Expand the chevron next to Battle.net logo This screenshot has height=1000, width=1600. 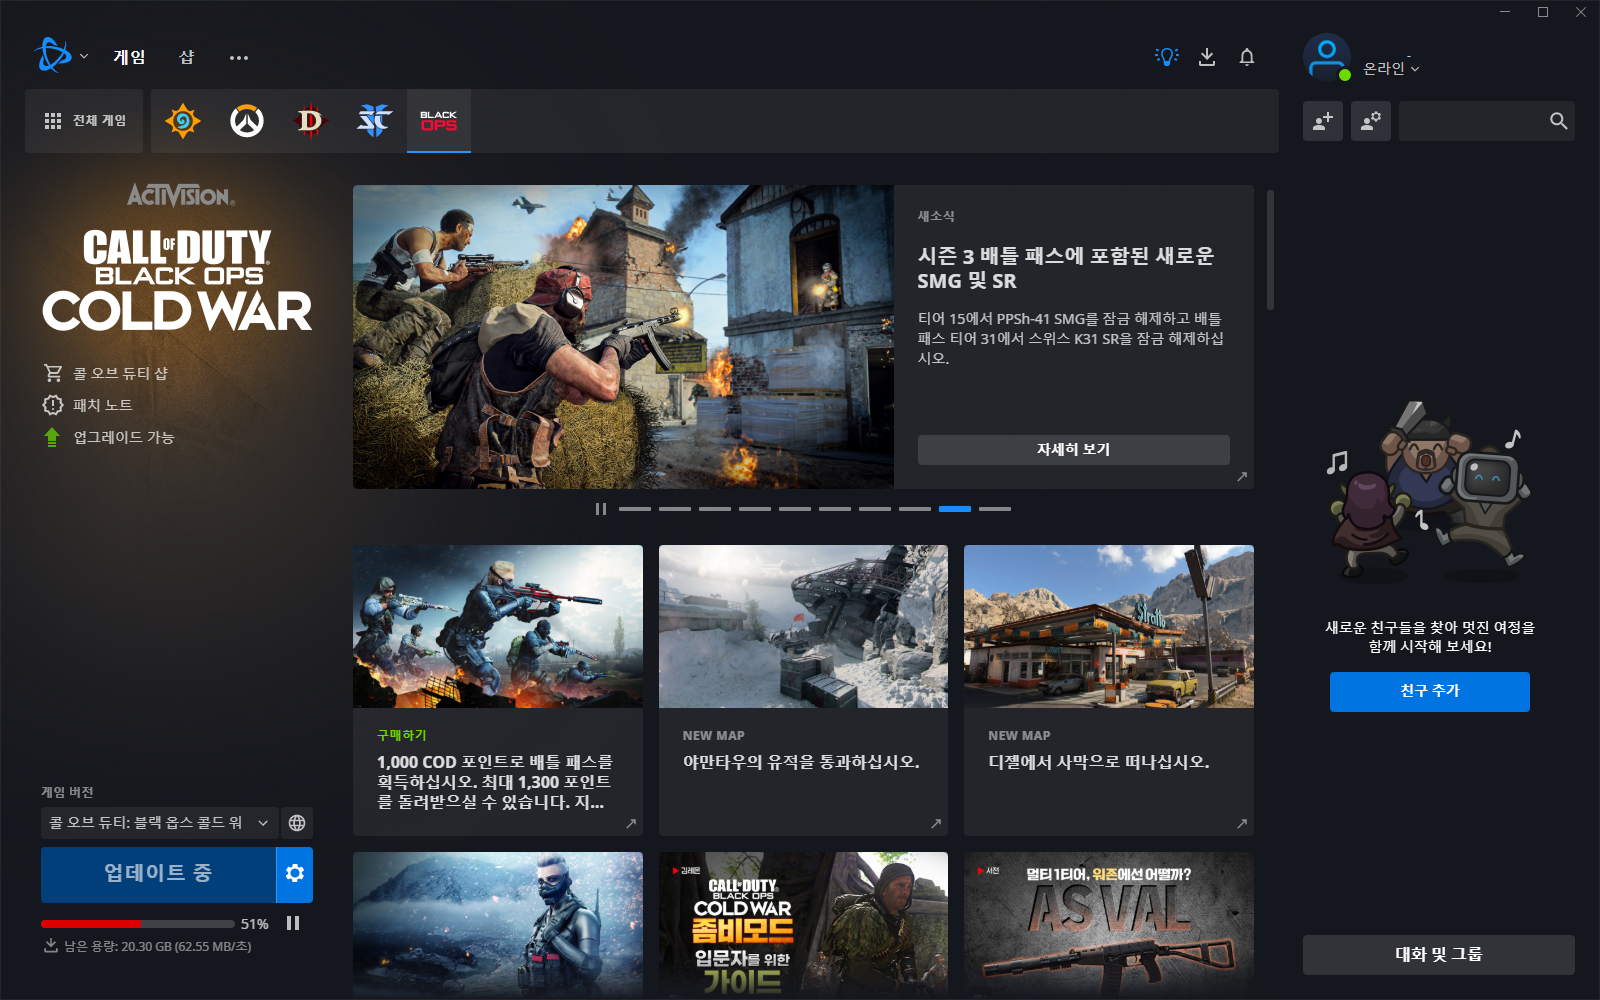[x=84, y=57]
